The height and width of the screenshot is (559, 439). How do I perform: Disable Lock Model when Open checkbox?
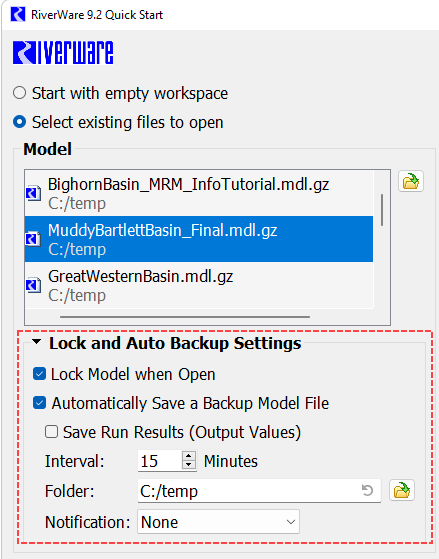click(39, 374)
